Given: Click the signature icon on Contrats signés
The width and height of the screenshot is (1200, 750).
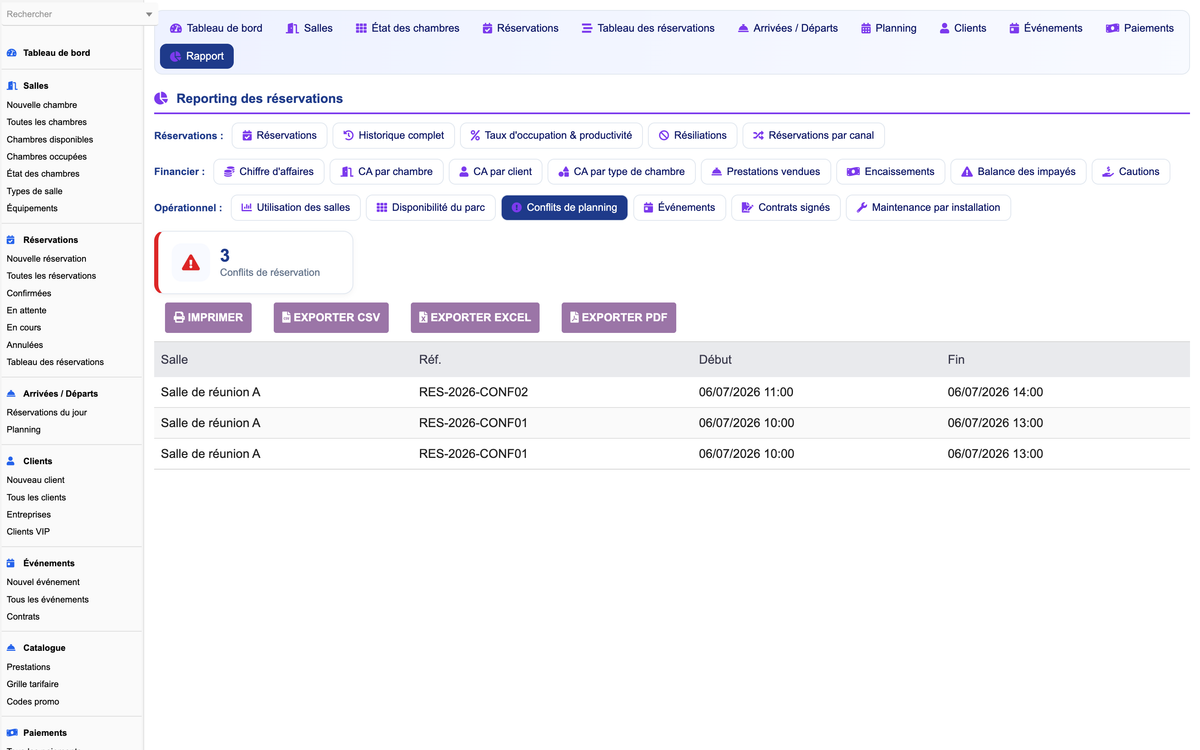Looking at the screenshot, I should pyautogui.click(x=747, y=208).
